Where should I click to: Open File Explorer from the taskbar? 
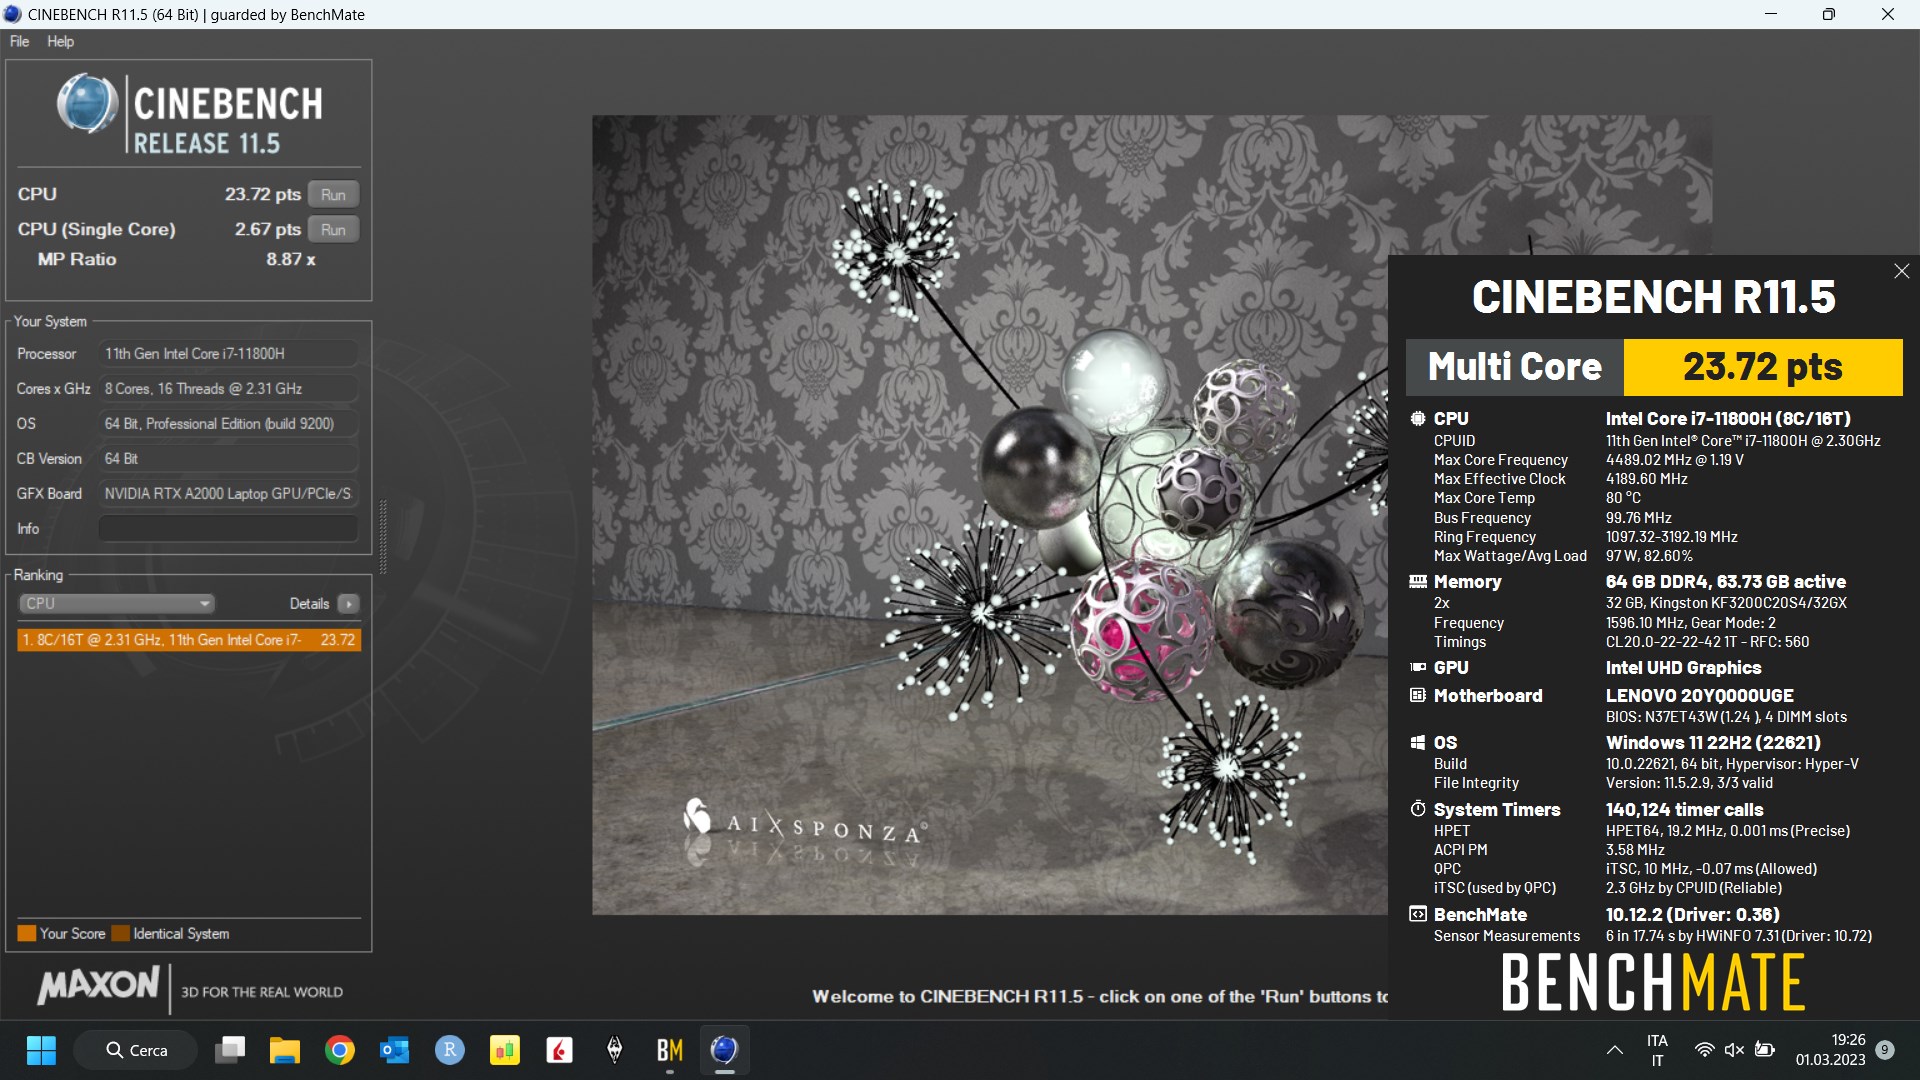pos(285,1050)
